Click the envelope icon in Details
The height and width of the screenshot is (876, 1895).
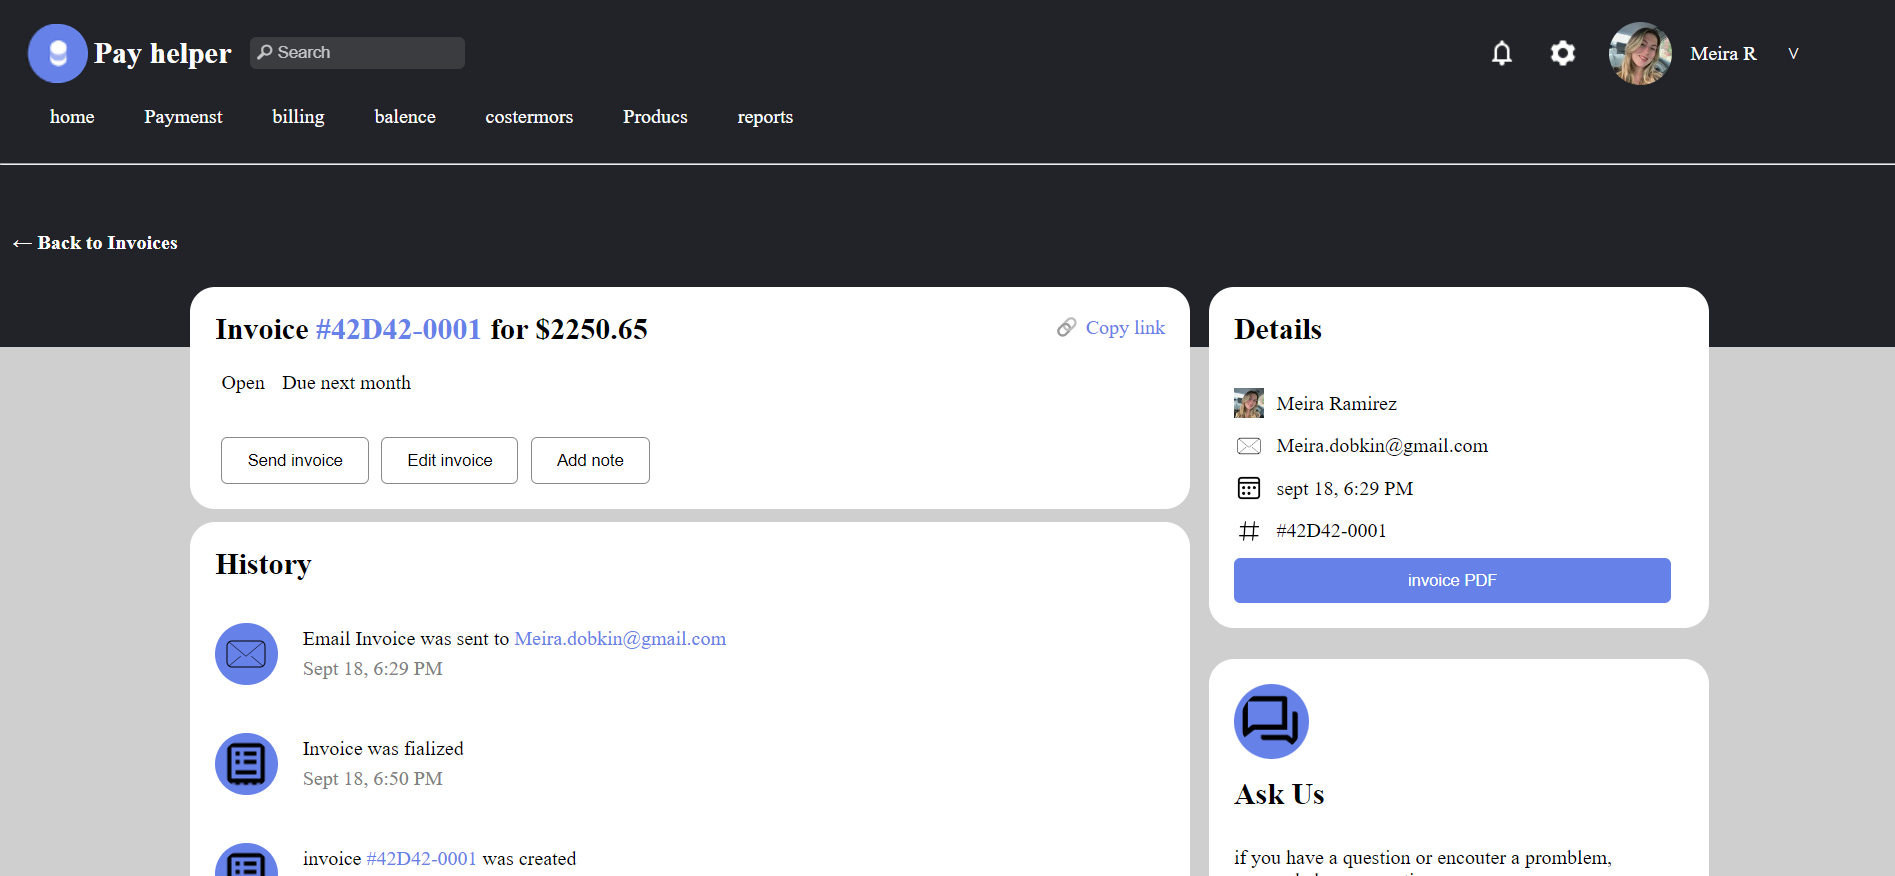(1249, 446)
